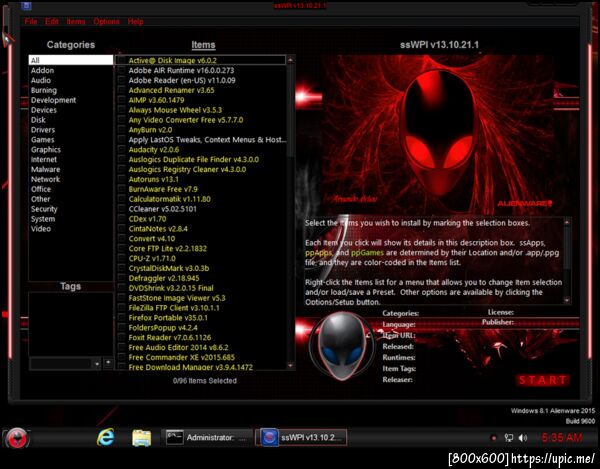Click the START install button
Screen dimensions: 600x469
pos(543,380)
